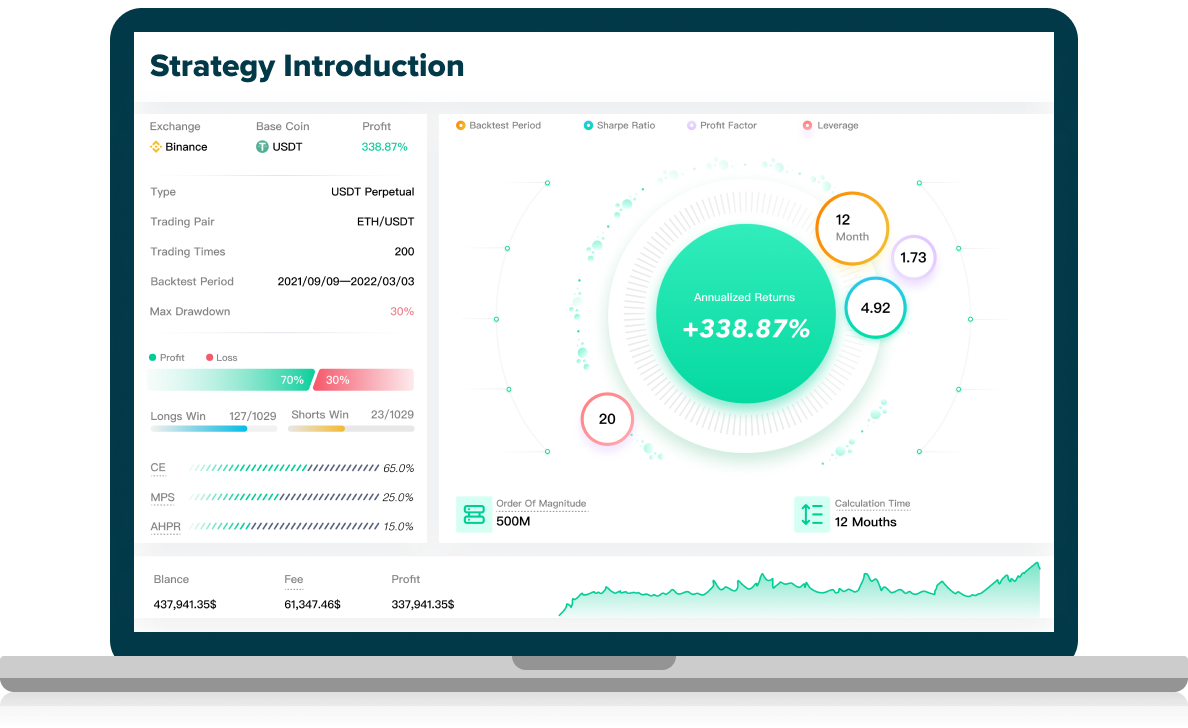Click the profit amount 337,941.35$
Screen dimensions: 1188x728
click(x=423, y=605)
